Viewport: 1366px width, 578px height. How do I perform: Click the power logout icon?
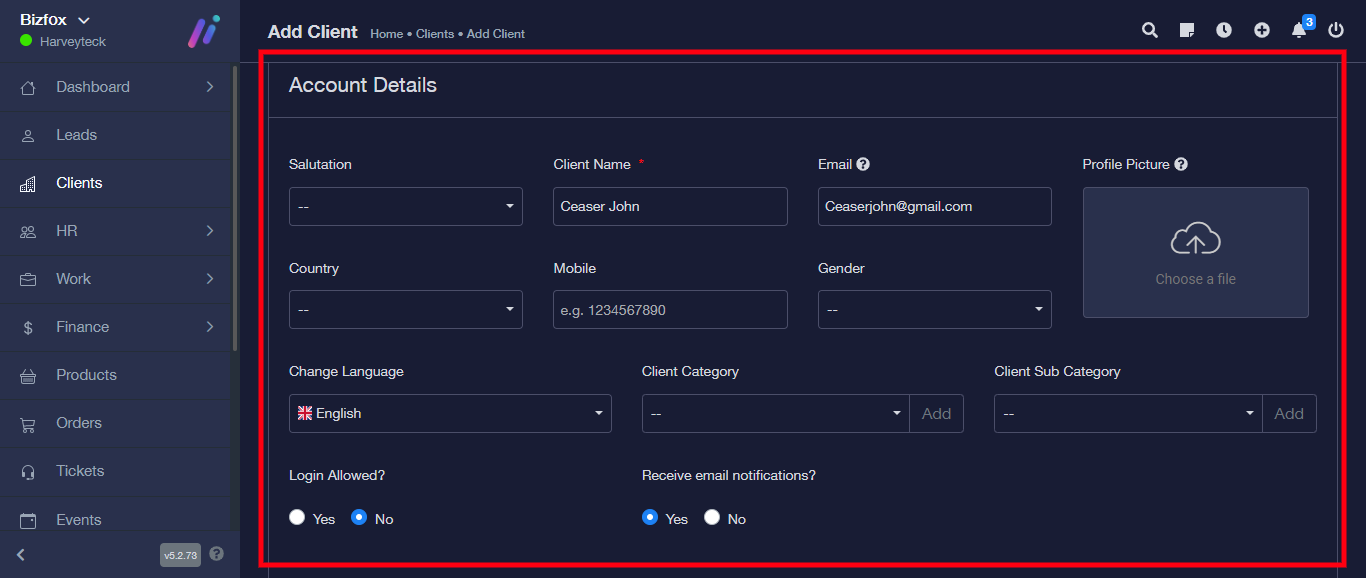pos(1336,30)
